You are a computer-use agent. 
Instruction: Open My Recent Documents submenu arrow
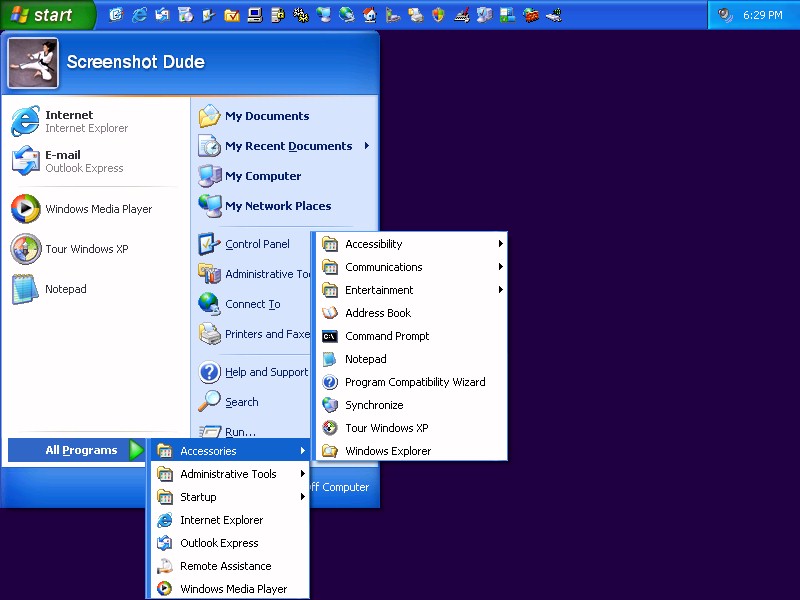click(x=367, y=146)
